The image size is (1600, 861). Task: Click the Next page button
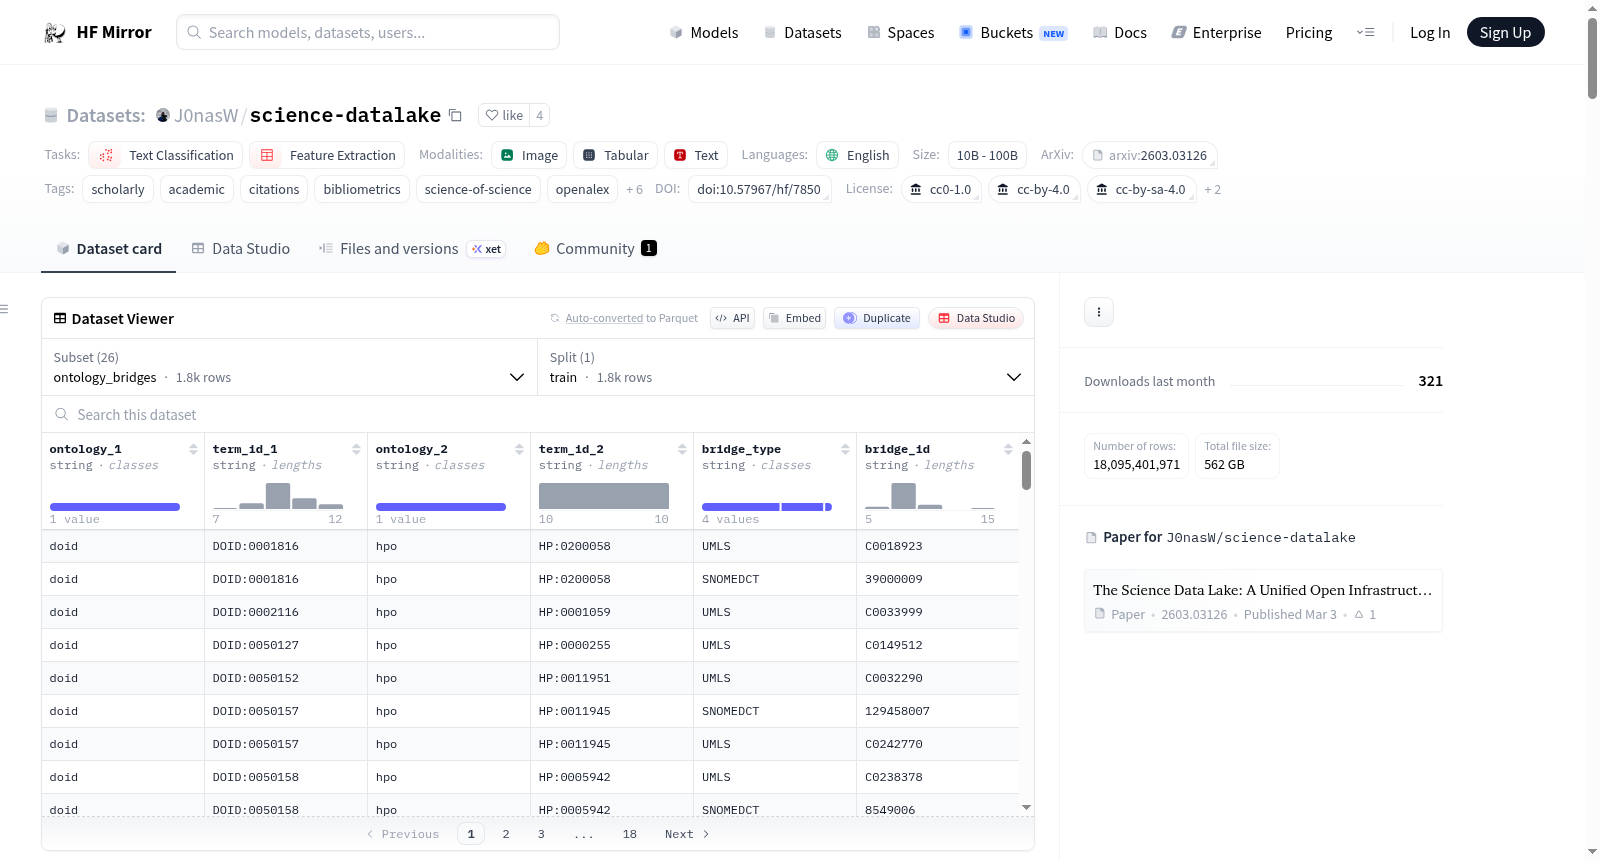pyautogui.click(x=687, y=834)
